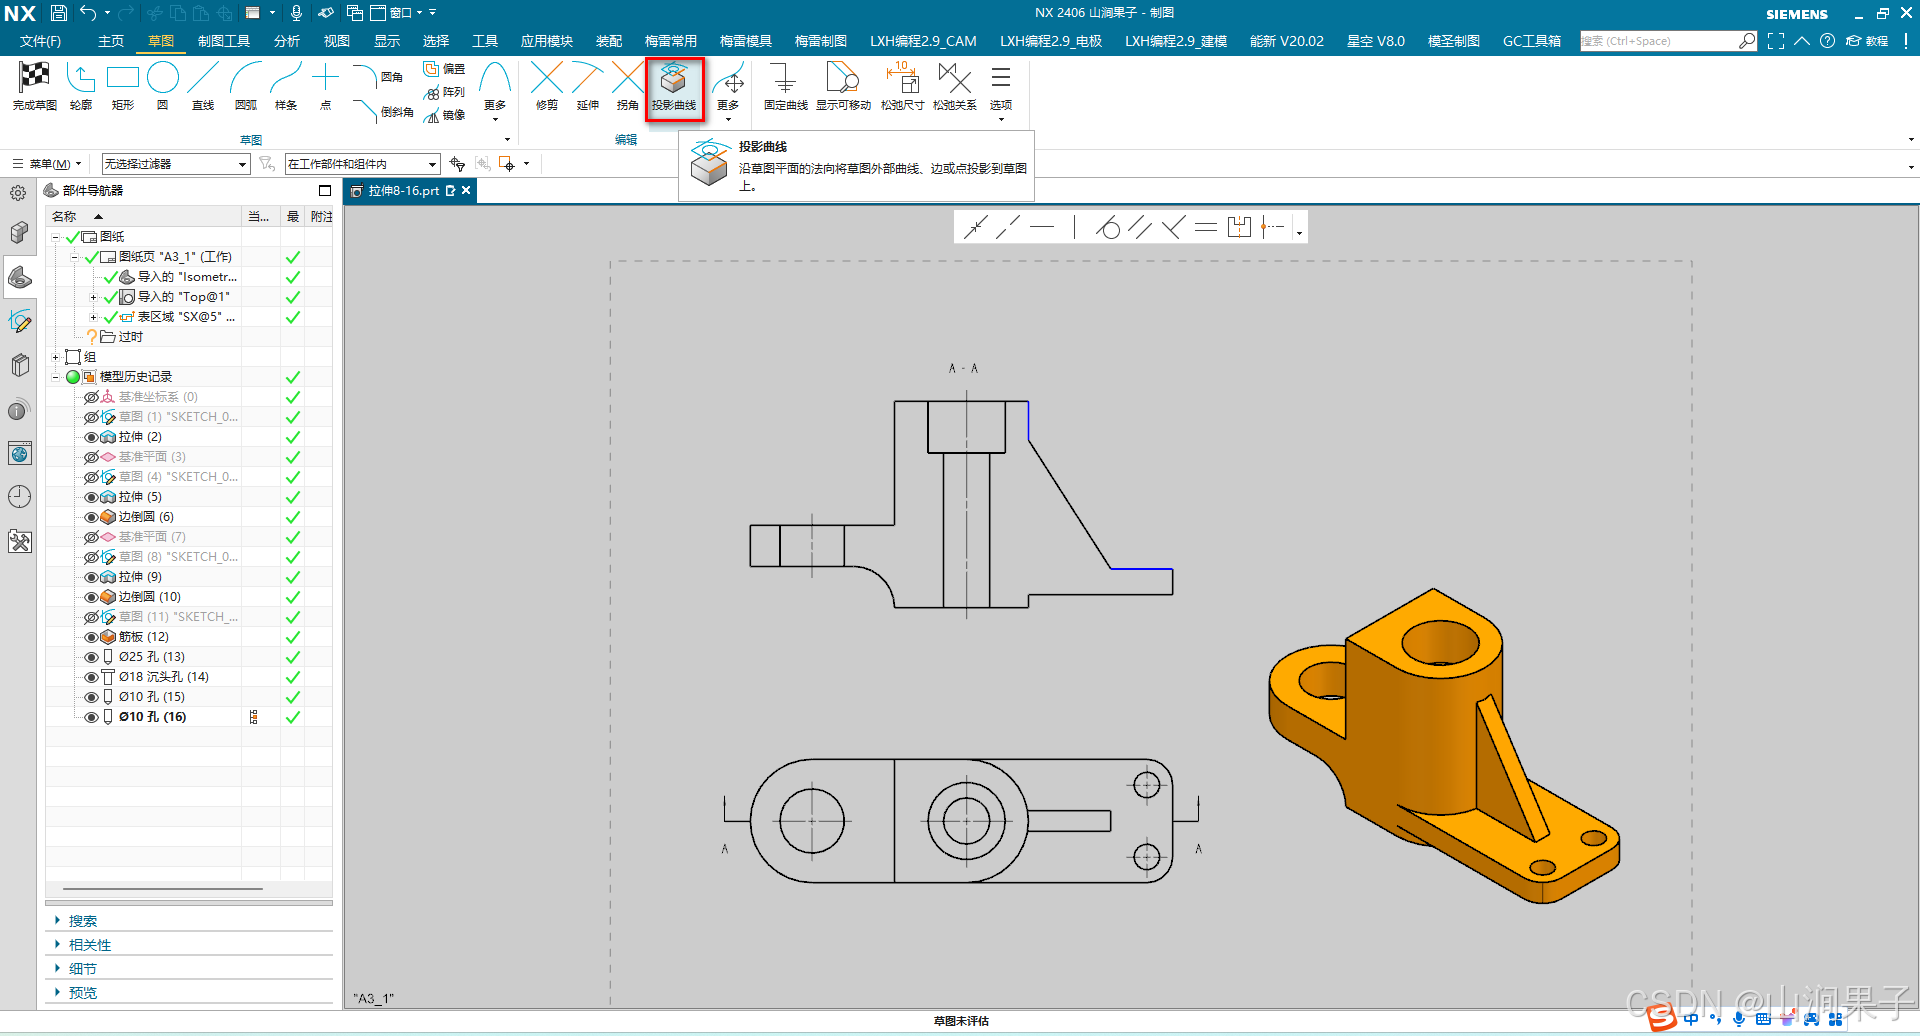Image resolution: width=1920 pixels, height=1036 pixels.
Task: Collapse the 图纸 tree node
Action: pos(56,237)
